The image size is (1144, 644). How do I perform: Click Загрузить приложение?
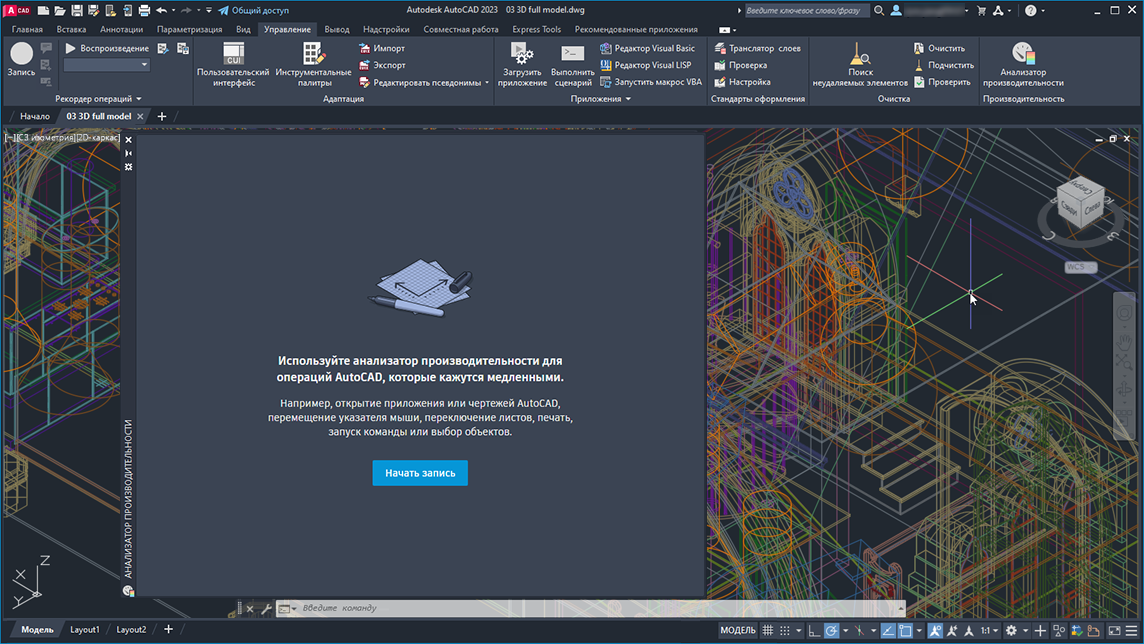coord(522,64)
